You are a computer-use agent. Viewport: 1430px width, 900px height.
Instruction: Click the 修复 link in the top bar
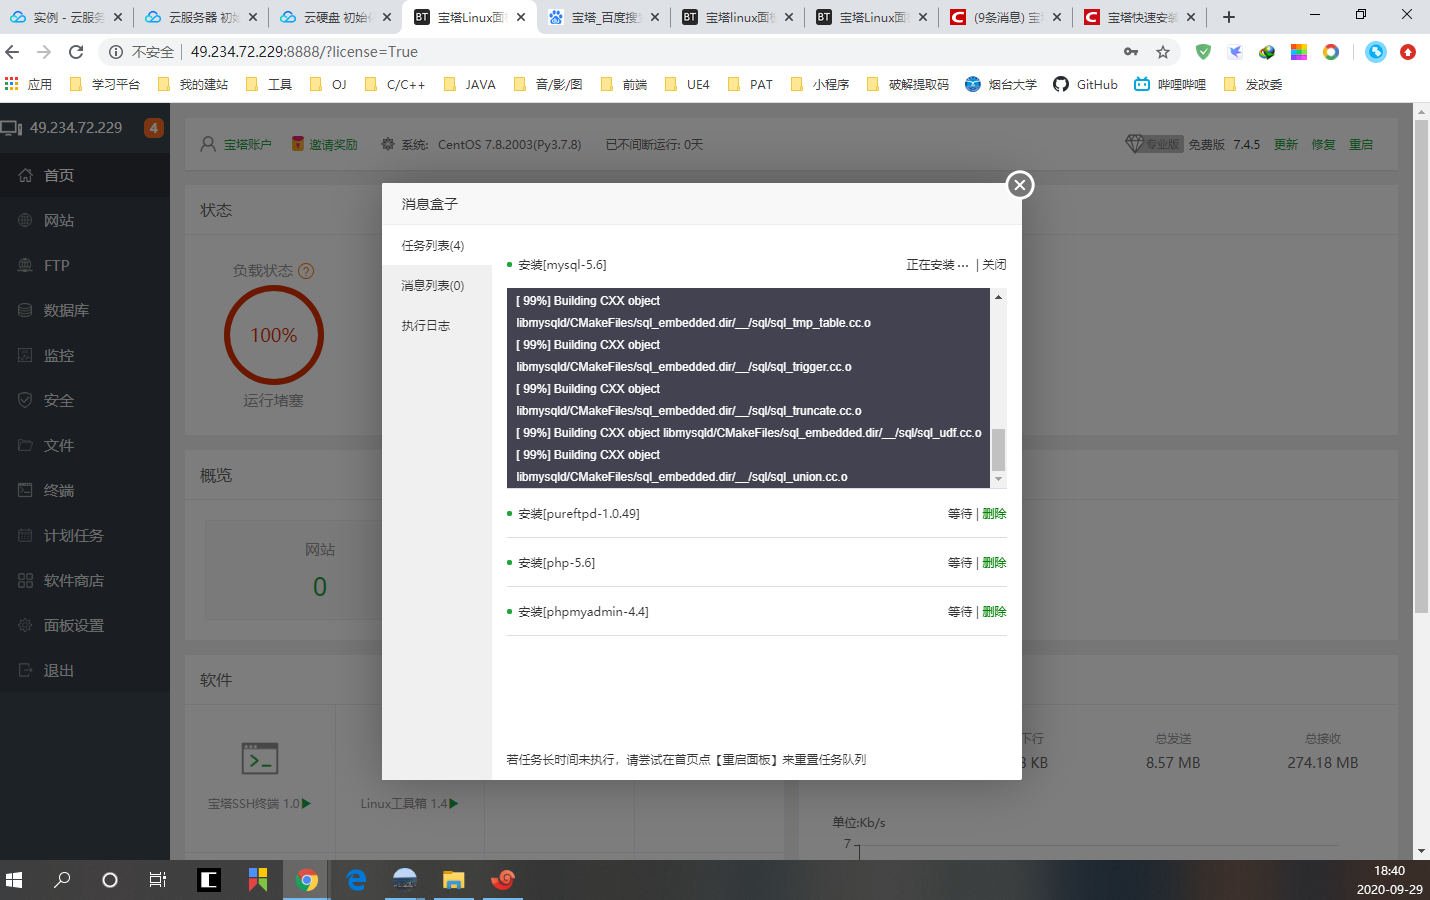pyautogui.click(x=1324, y=144)
